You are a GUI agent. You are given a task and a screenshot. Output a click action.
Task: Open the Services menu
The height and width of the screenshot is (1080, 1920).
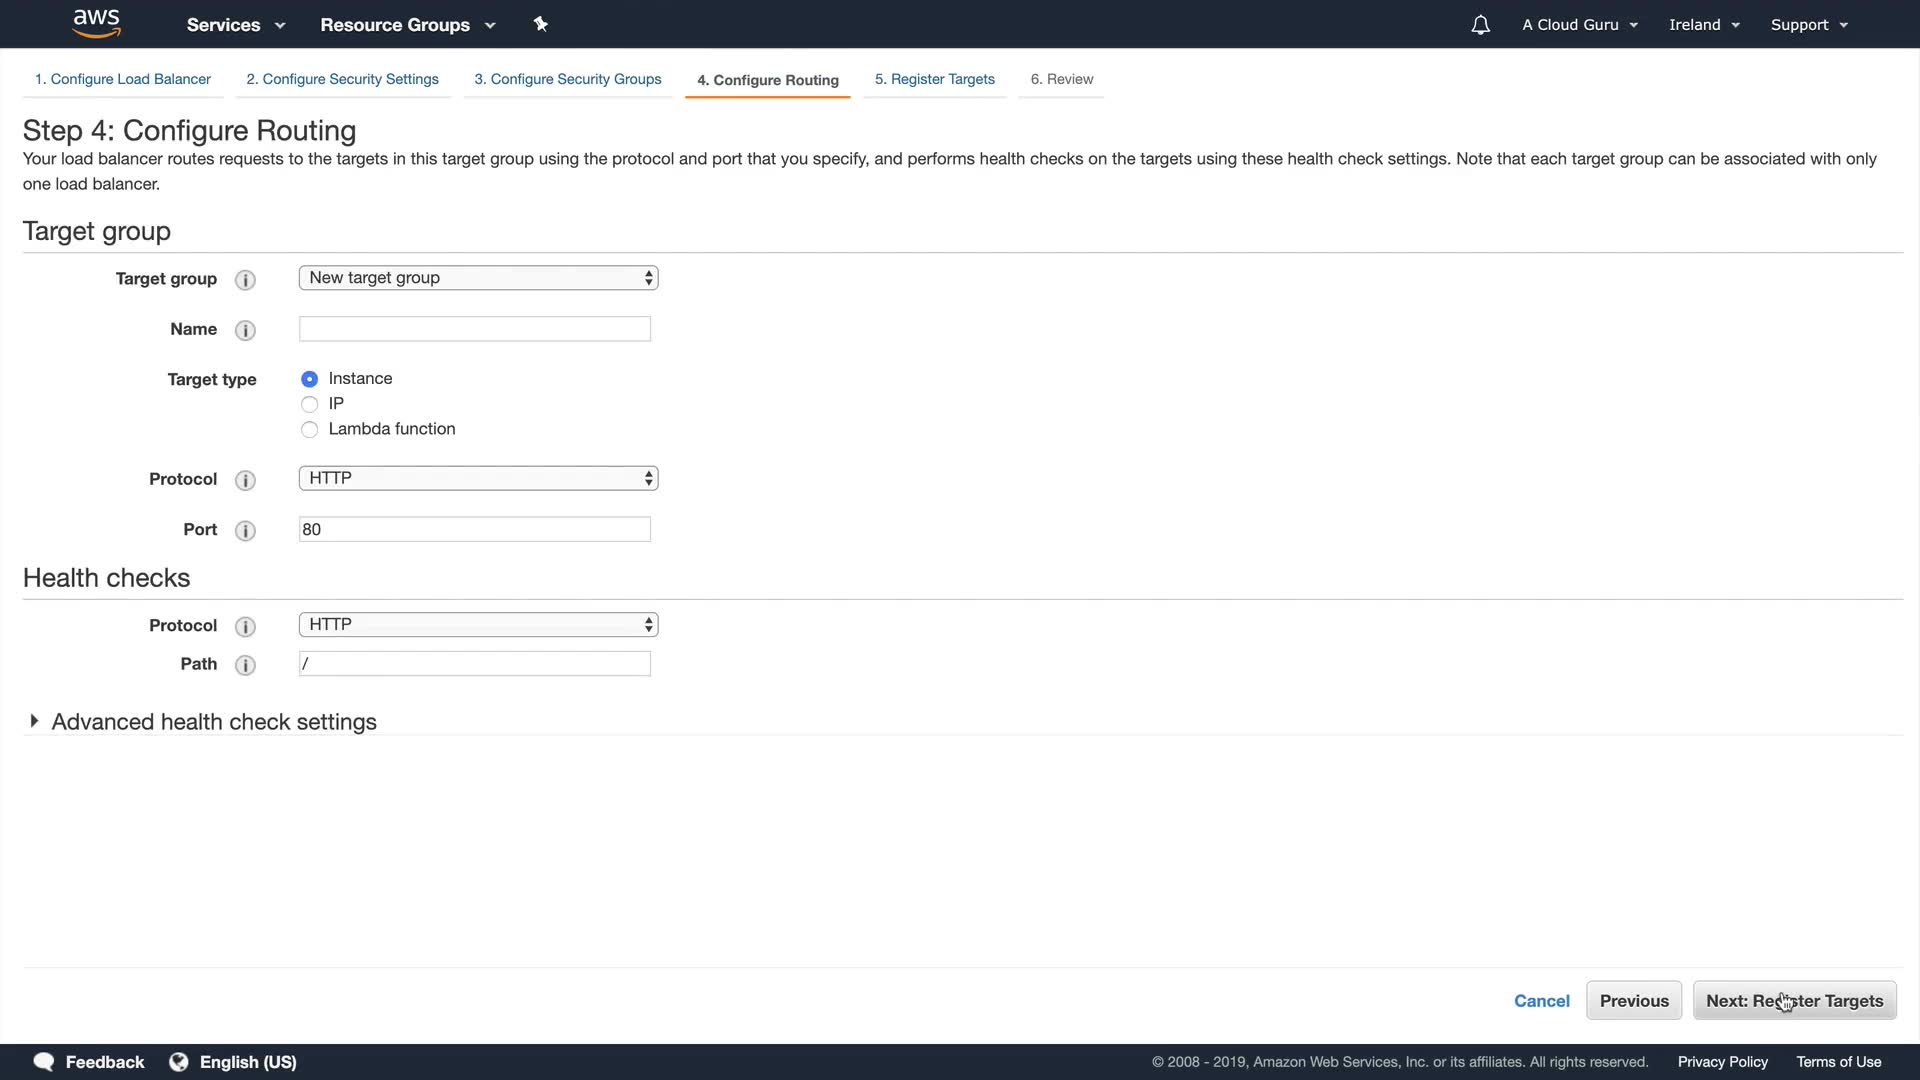pyautogui.click(x=235, y=25)
